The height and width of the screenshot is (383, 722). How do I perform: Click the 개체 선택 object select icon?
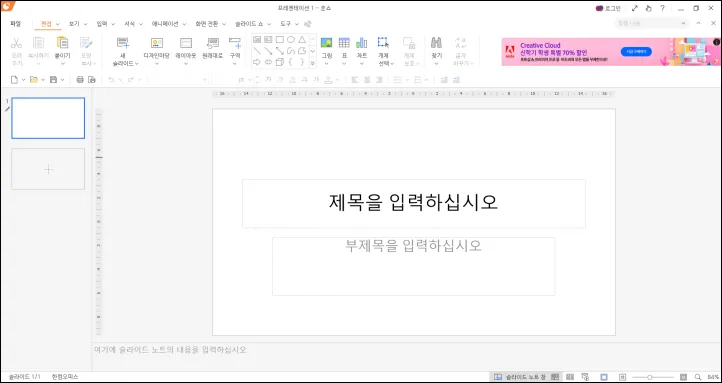[x=383, y=43]
